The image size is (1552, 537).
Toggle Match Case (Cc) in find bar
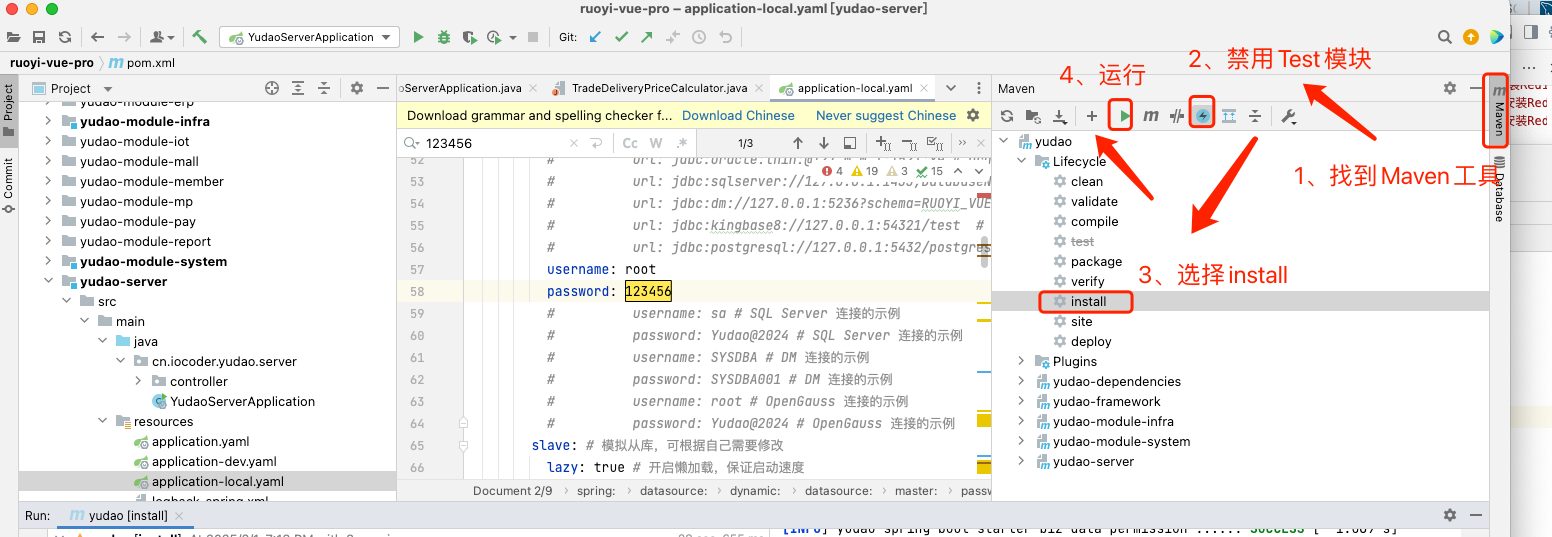631,143
